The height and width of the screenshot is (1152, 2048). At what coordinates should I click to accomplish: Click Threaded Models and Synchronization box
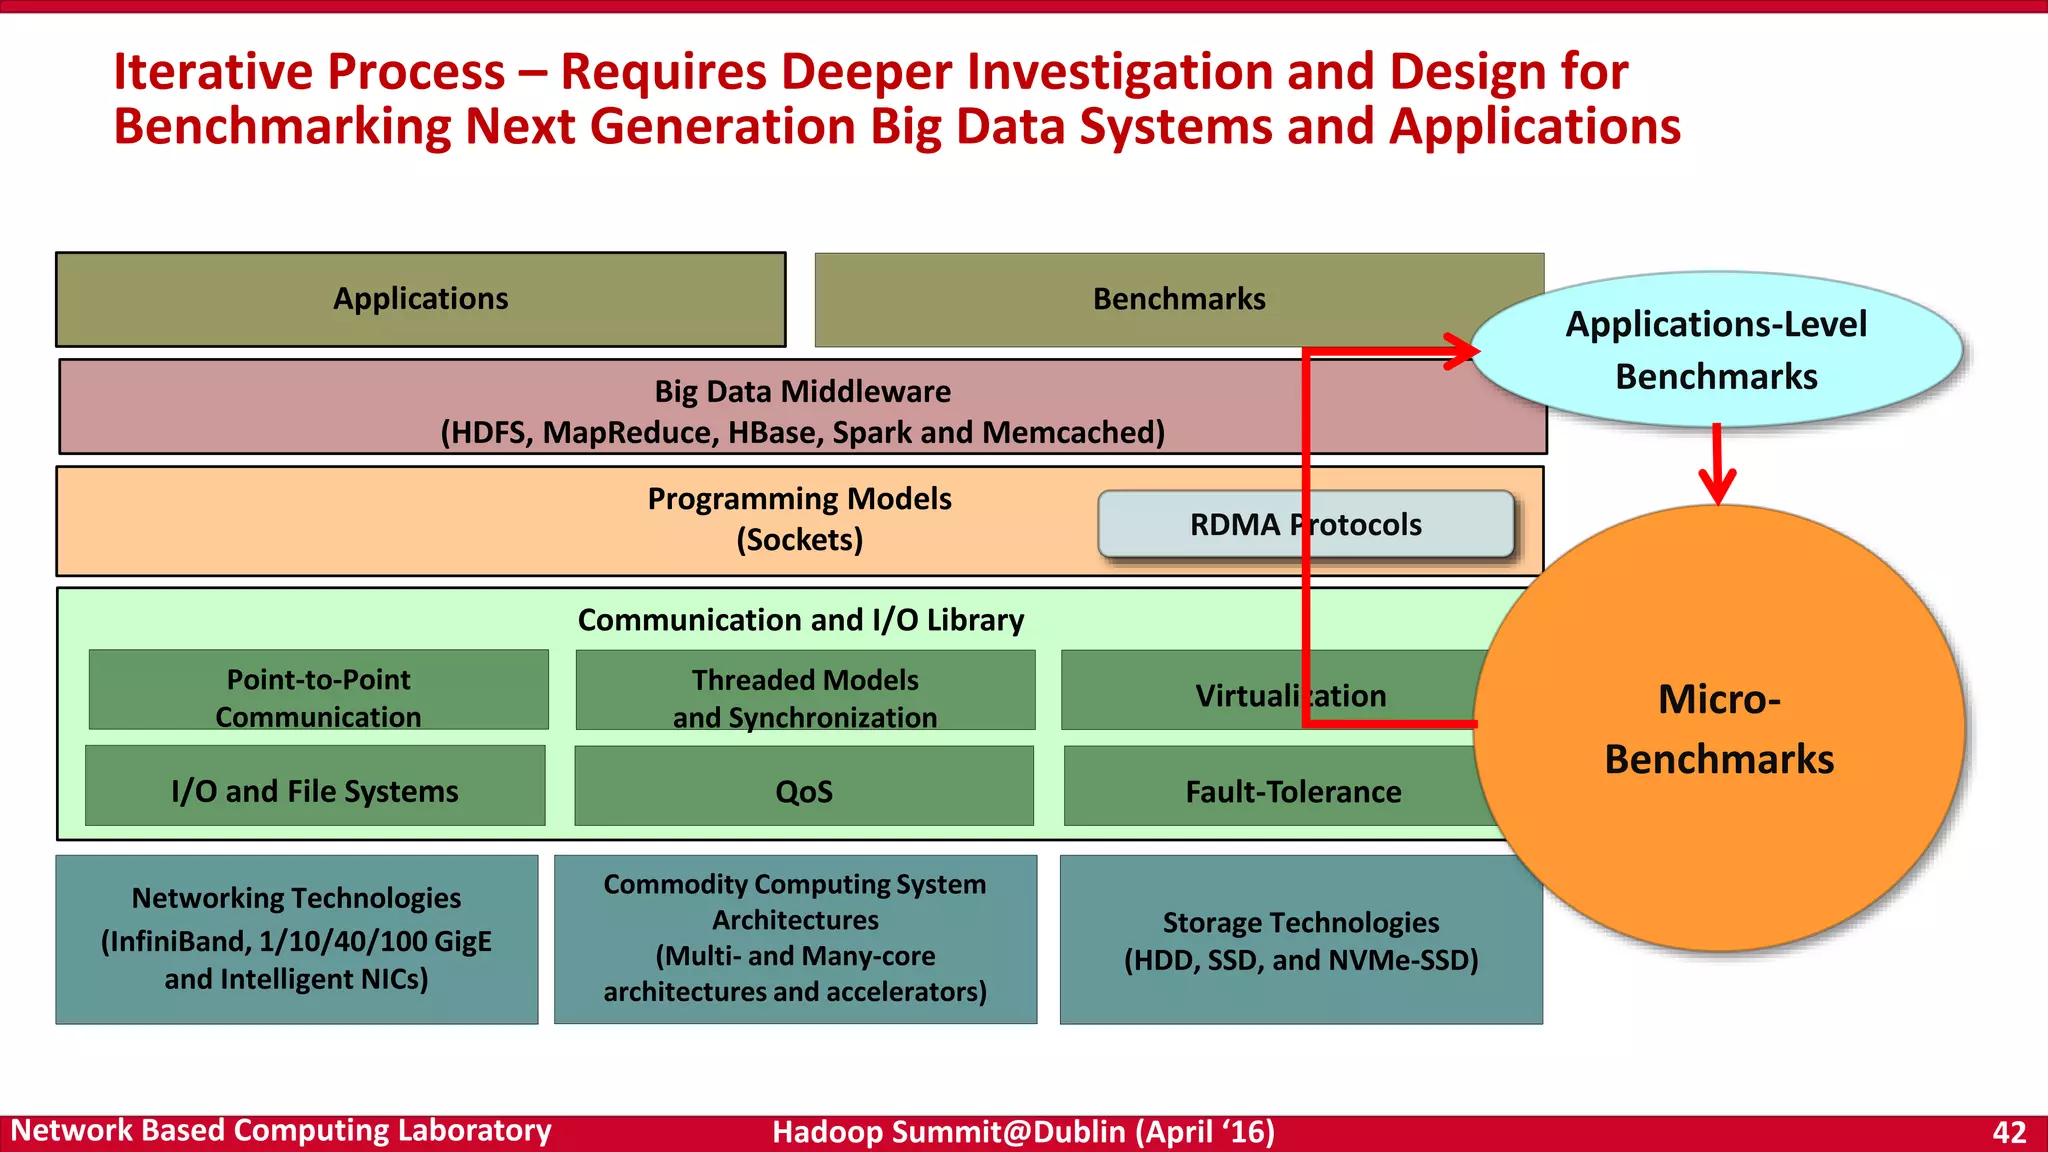805,691
